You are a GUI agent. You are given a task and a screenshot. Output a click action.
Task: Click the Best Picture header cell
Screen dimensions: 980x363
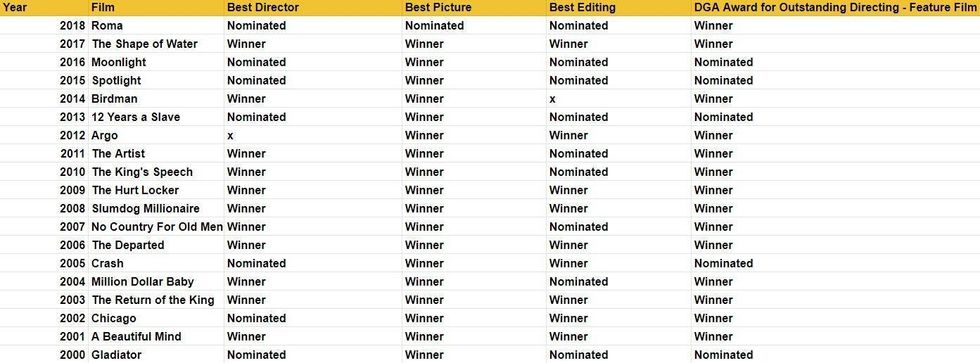pyautogui.click(x=474, y=7)
